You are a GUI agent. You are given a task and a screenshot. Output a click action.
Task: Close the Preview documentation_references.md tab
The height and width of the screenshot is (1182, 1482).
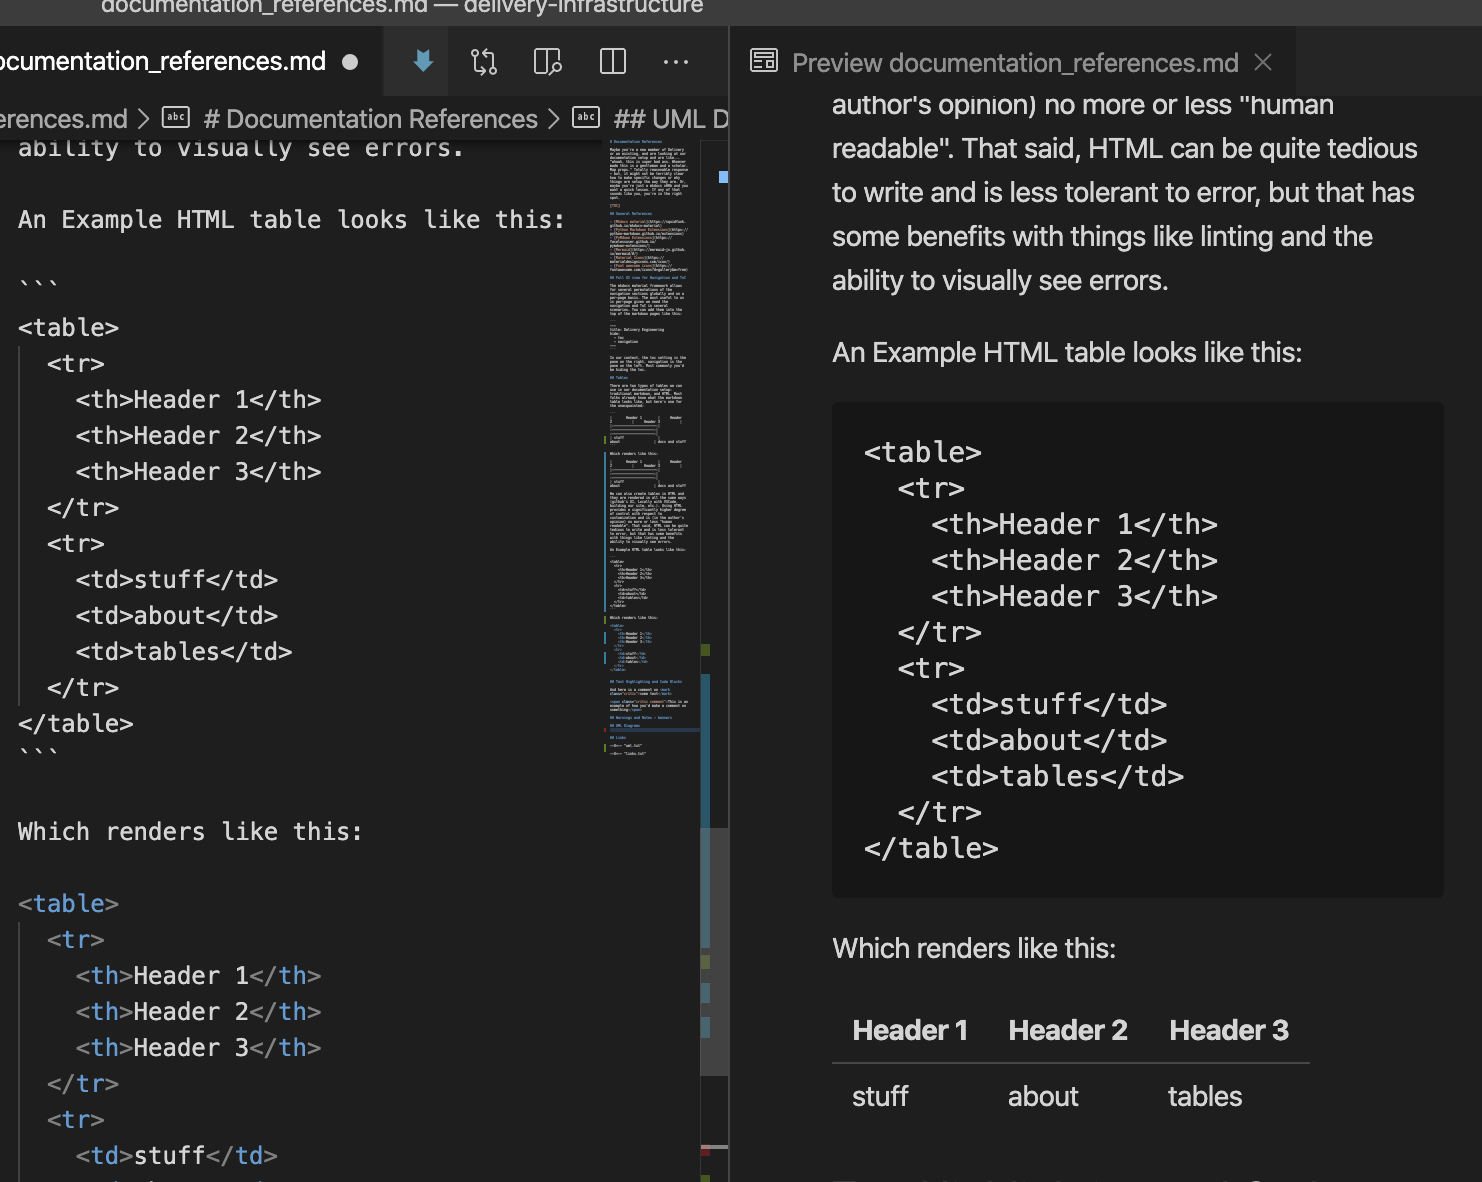click(x=1263, y=62)
